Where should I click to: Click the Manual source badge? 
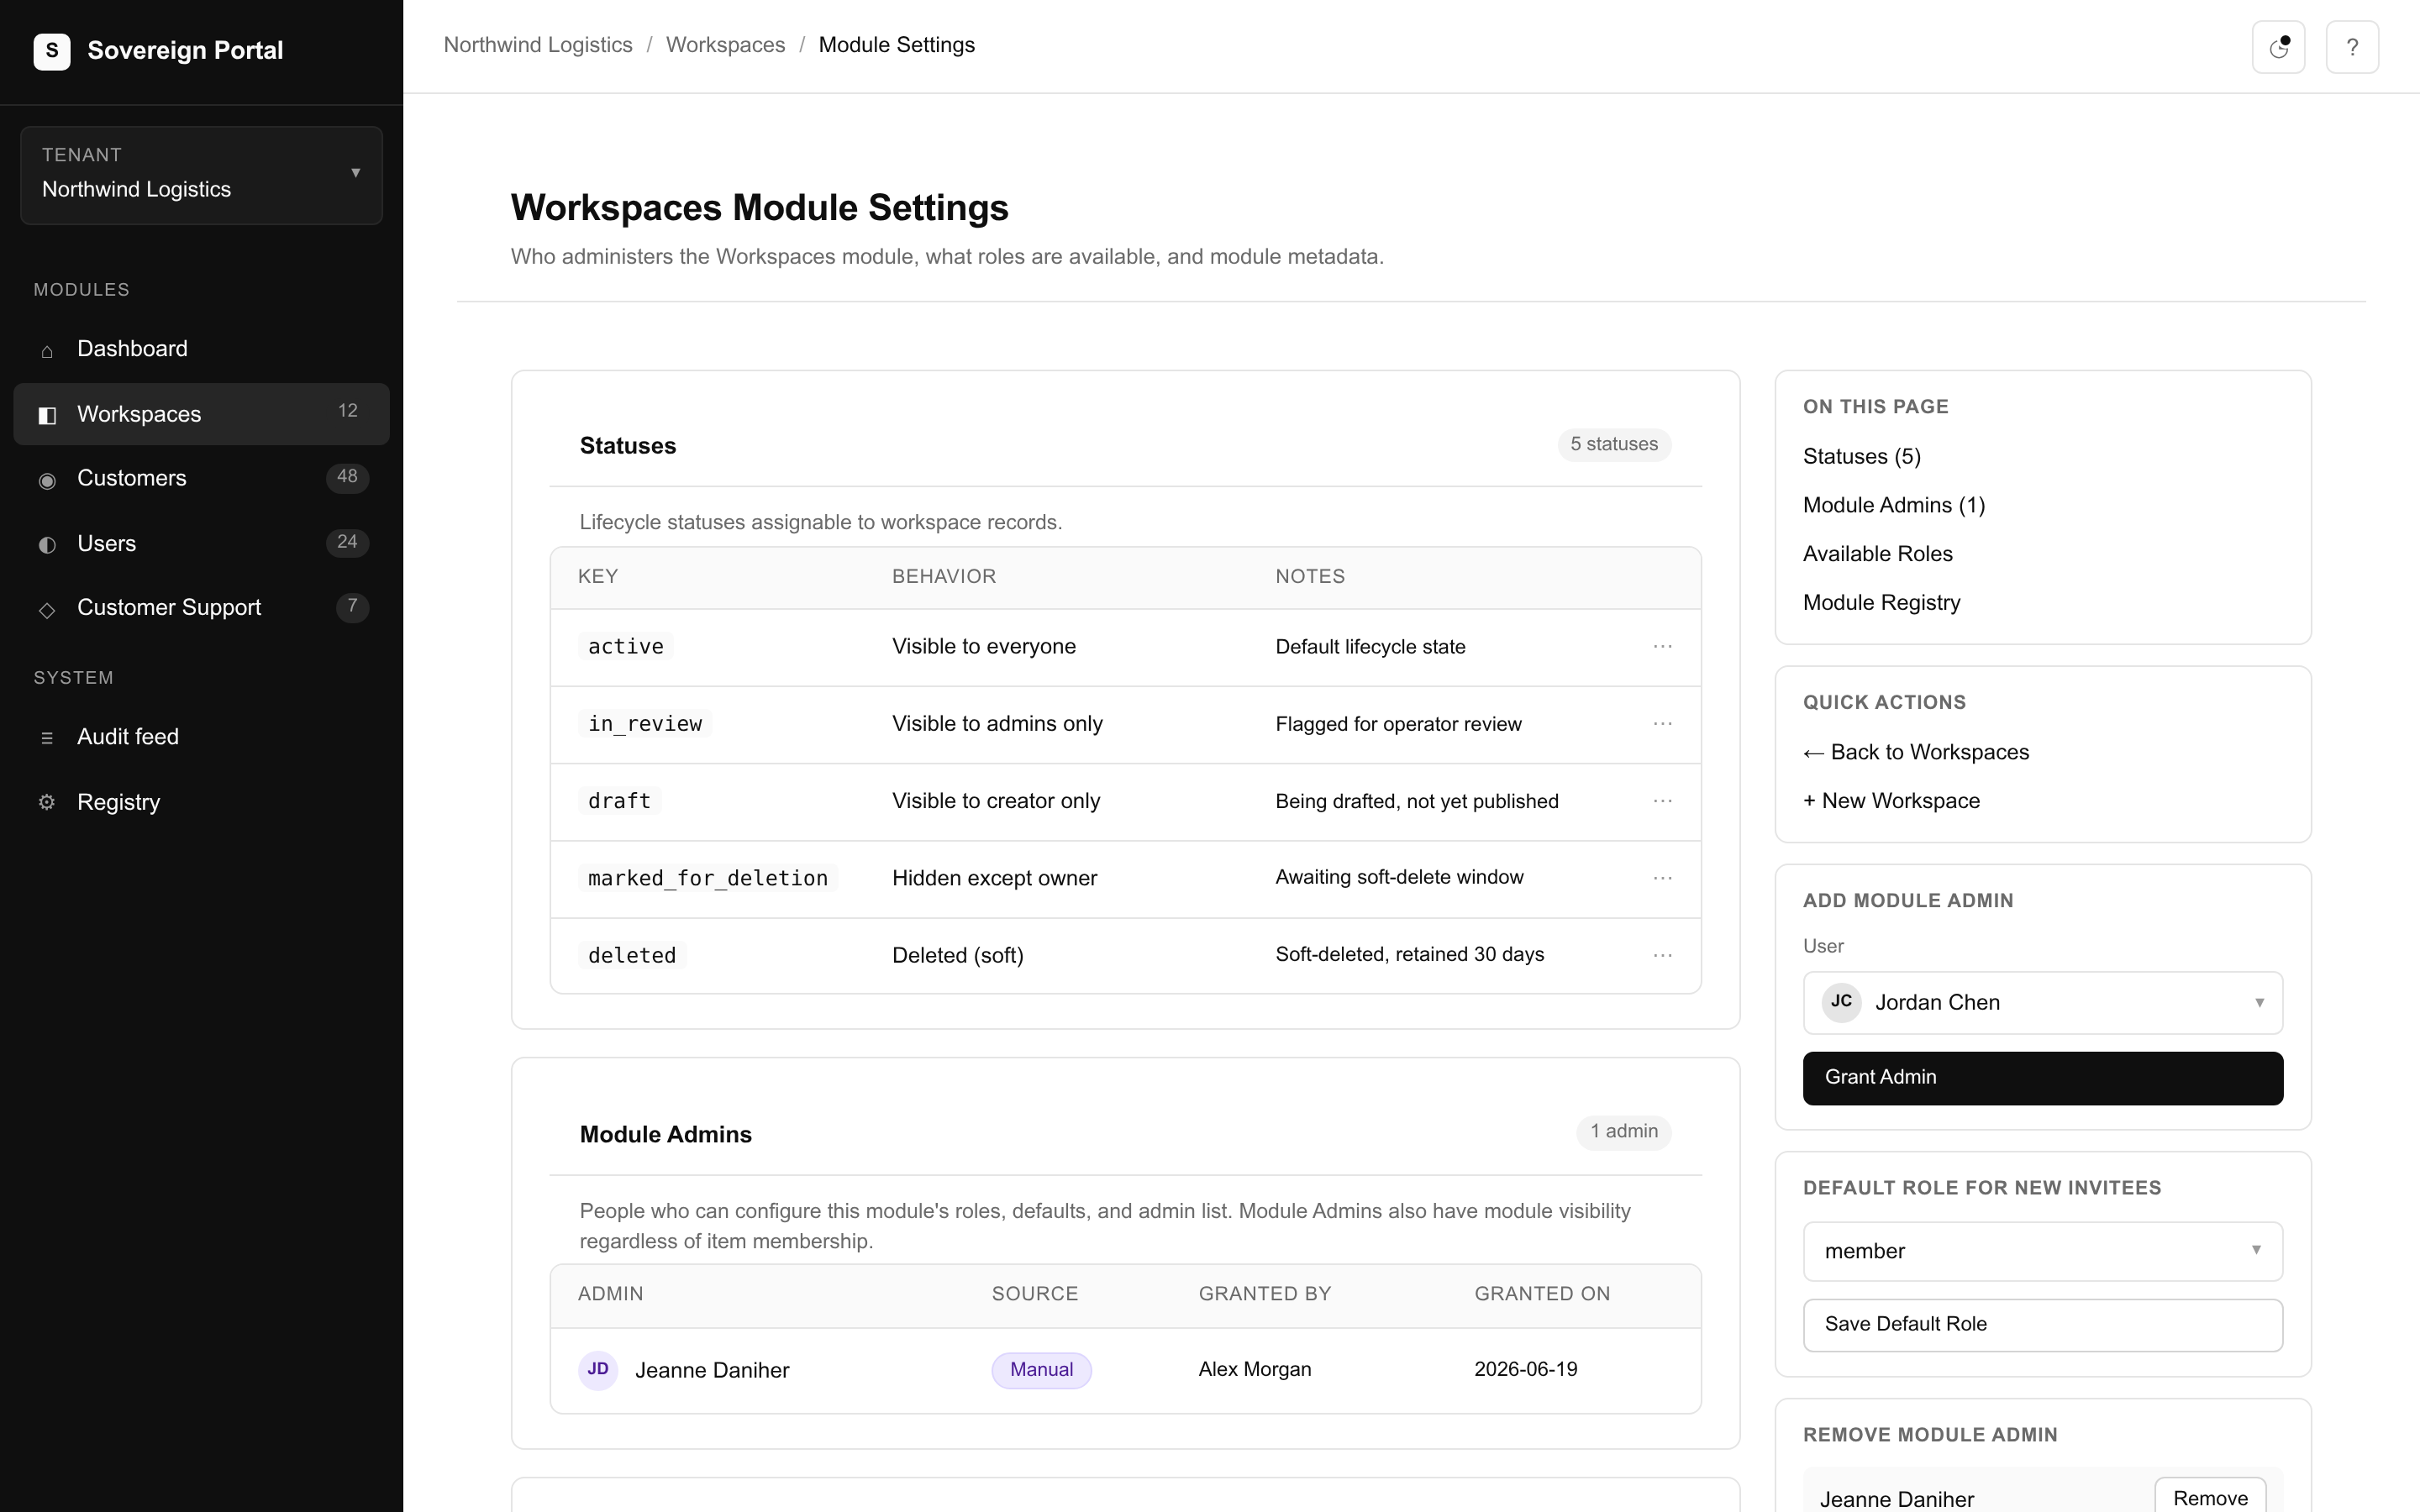click(1041, 1370)
